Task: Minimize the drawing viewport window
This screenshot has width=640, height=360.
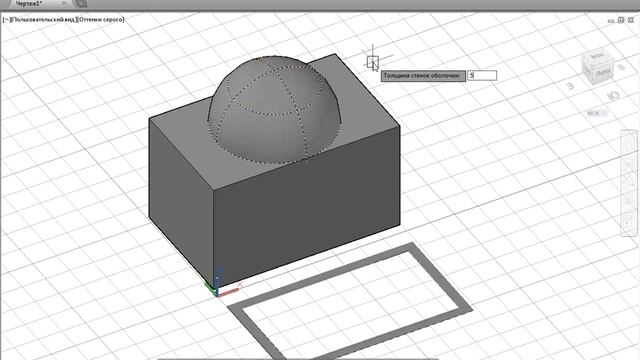Action: coord(611,20)
